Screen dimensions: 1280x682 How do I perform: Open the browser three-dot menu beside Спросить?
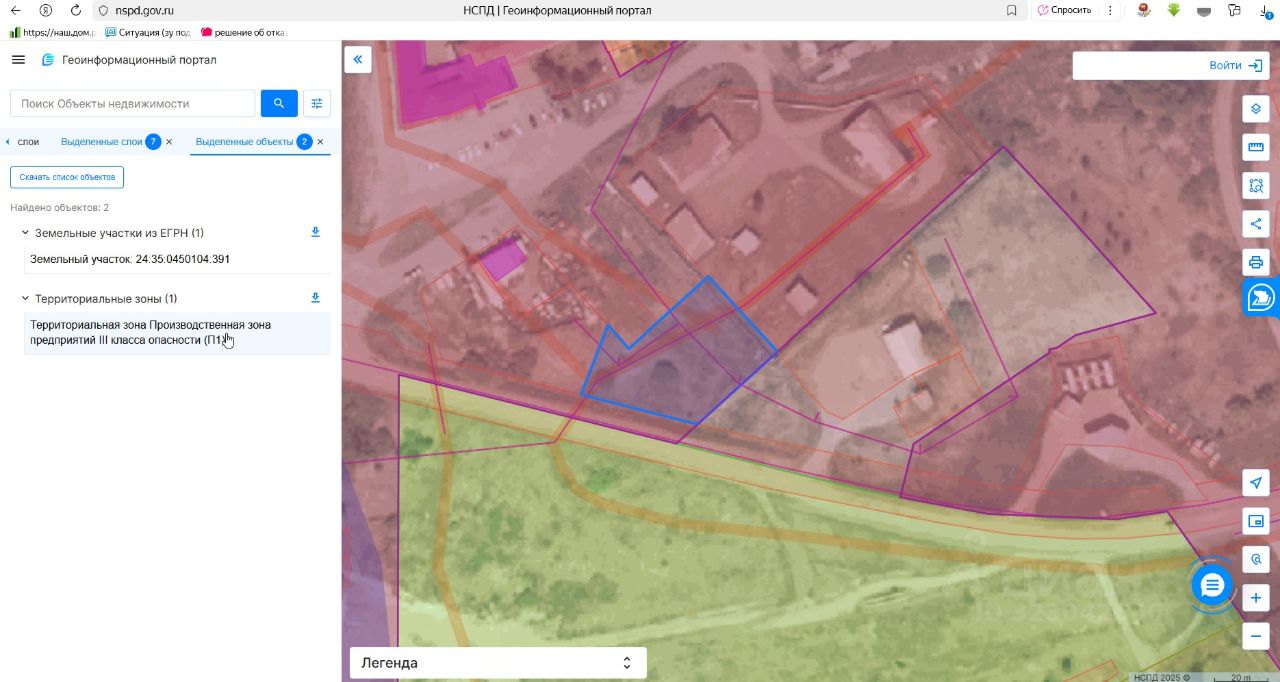(x=1109, y=10)
